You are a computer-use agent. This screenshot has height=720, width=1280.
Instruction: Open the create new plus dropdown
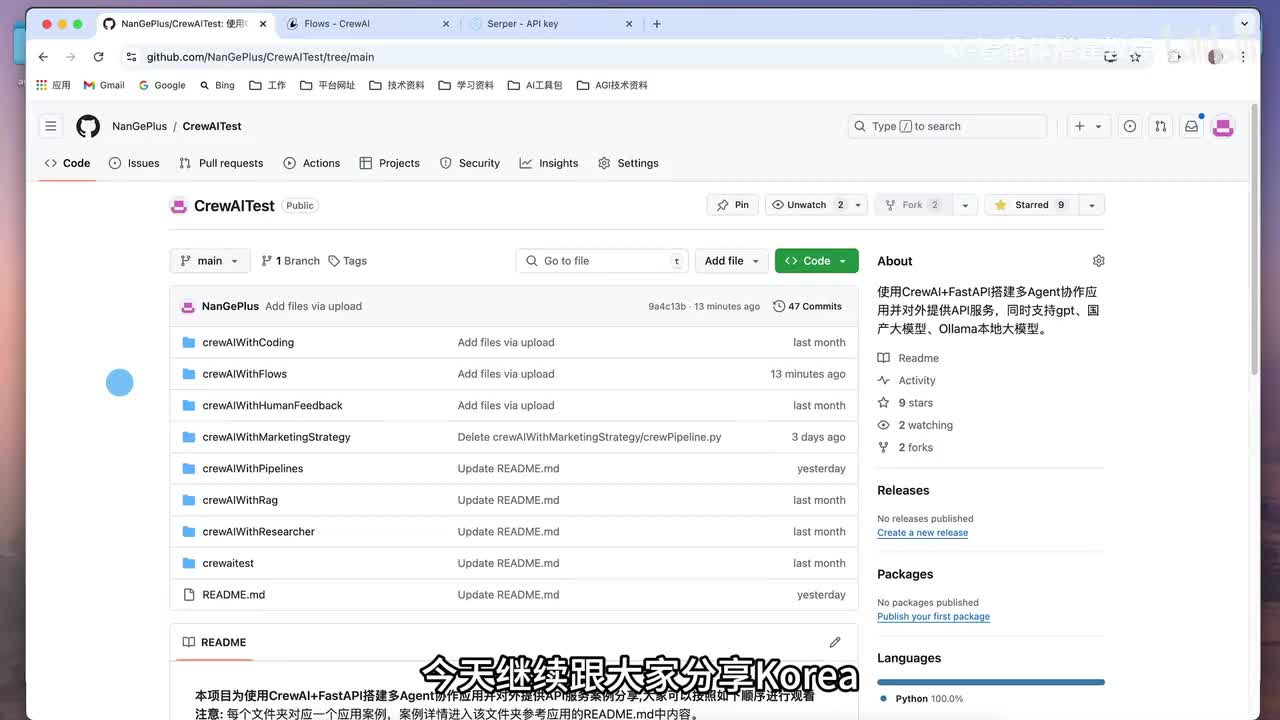click(1087, 126)
